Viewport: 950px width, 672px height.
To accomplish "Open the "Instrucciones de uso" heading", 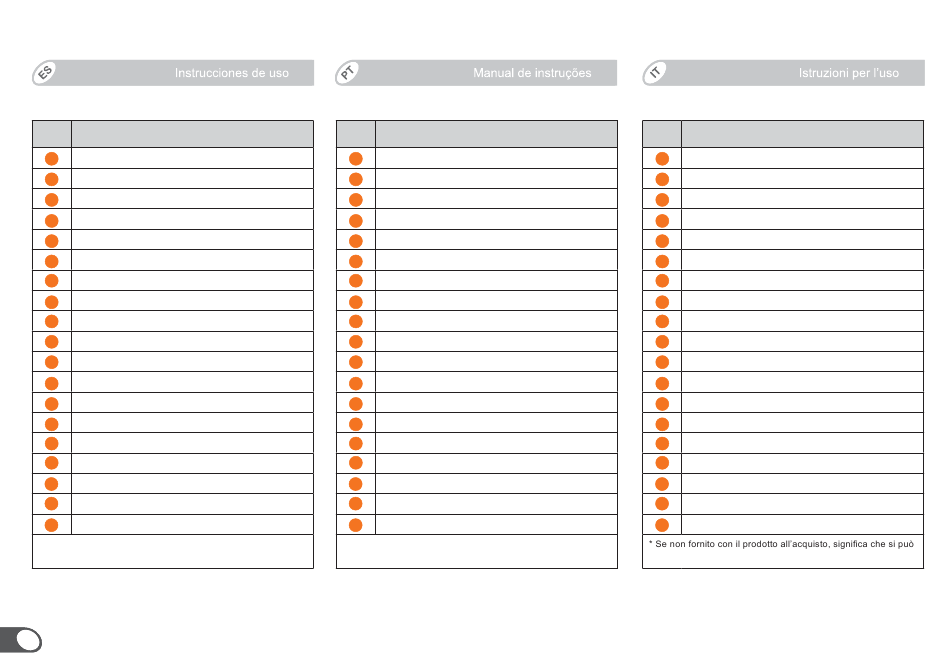I will click(232, 73).
